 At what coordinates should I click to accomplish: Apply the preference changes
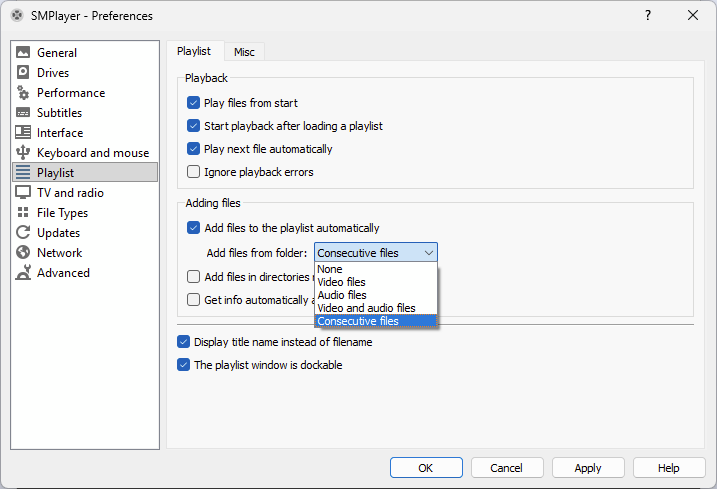588,468
